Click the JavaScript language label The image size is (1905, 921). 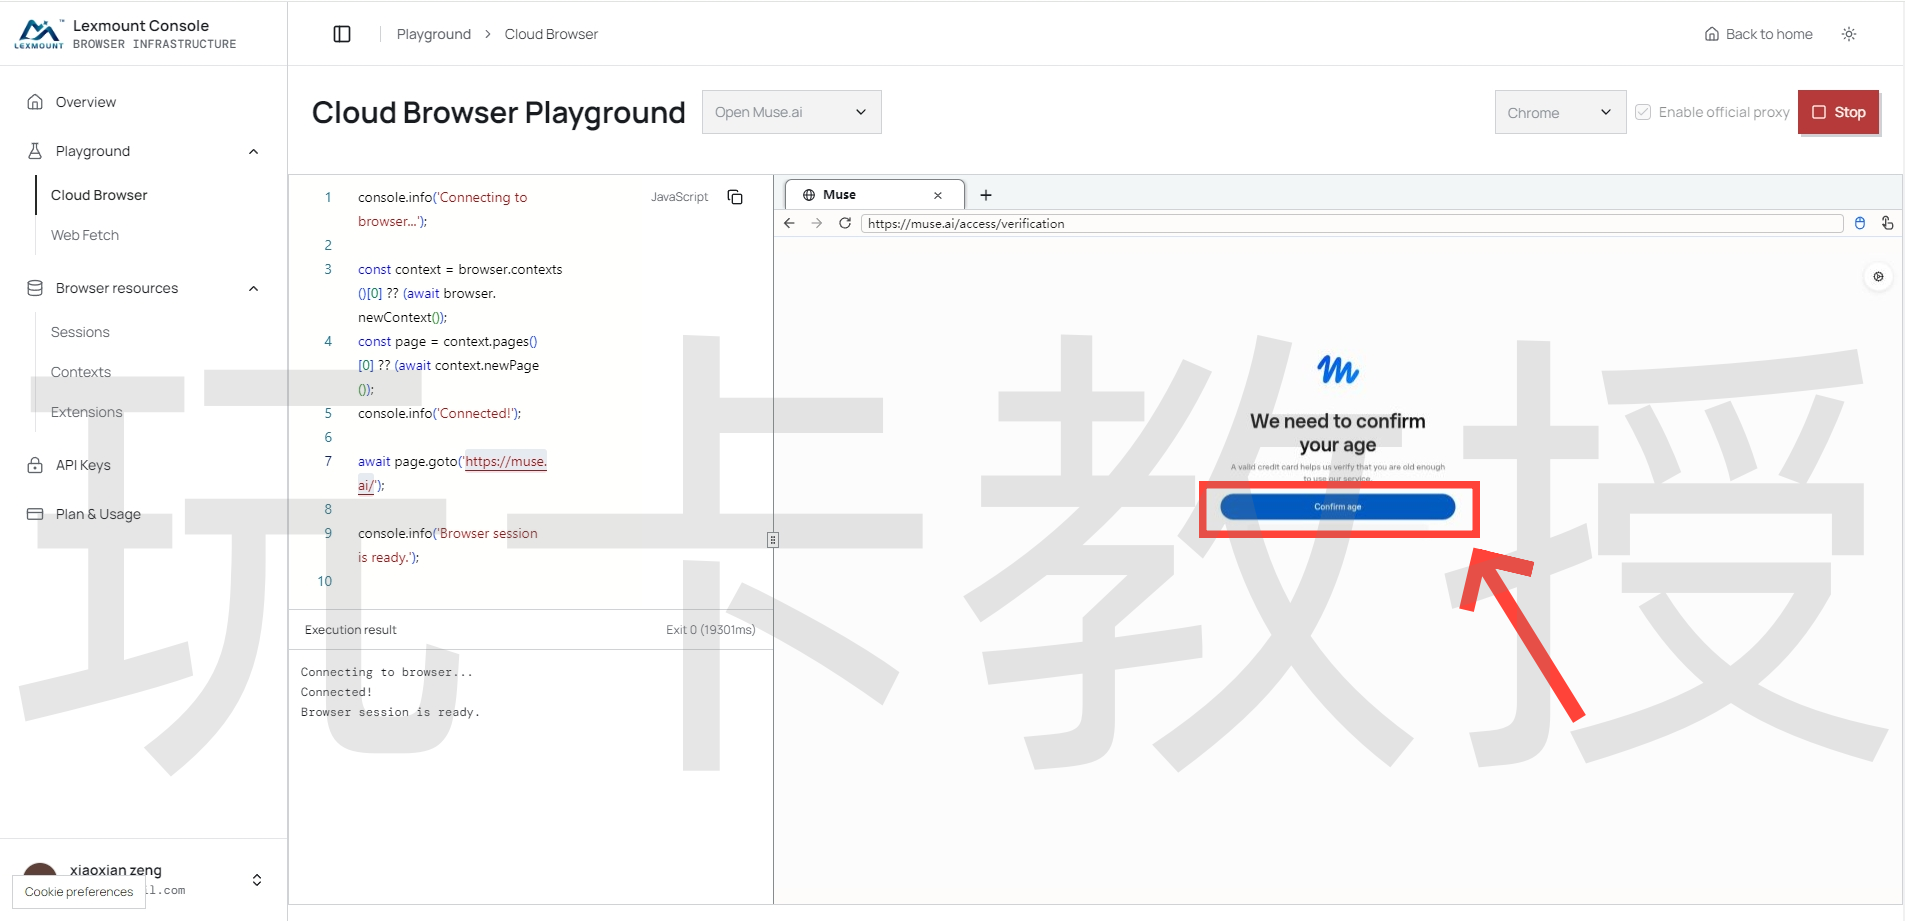click(679, 197)
